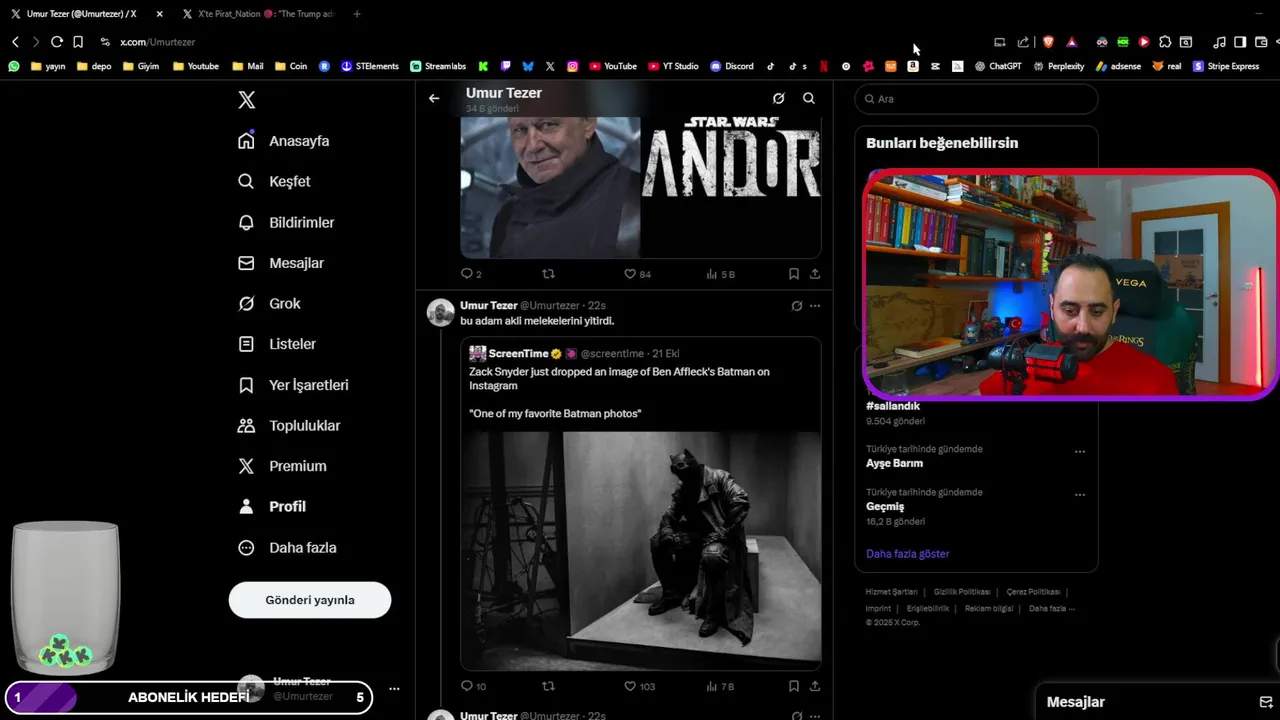Bookmark the Andor image post
This screenshot has height=720, width=1280.
point(794,274)
